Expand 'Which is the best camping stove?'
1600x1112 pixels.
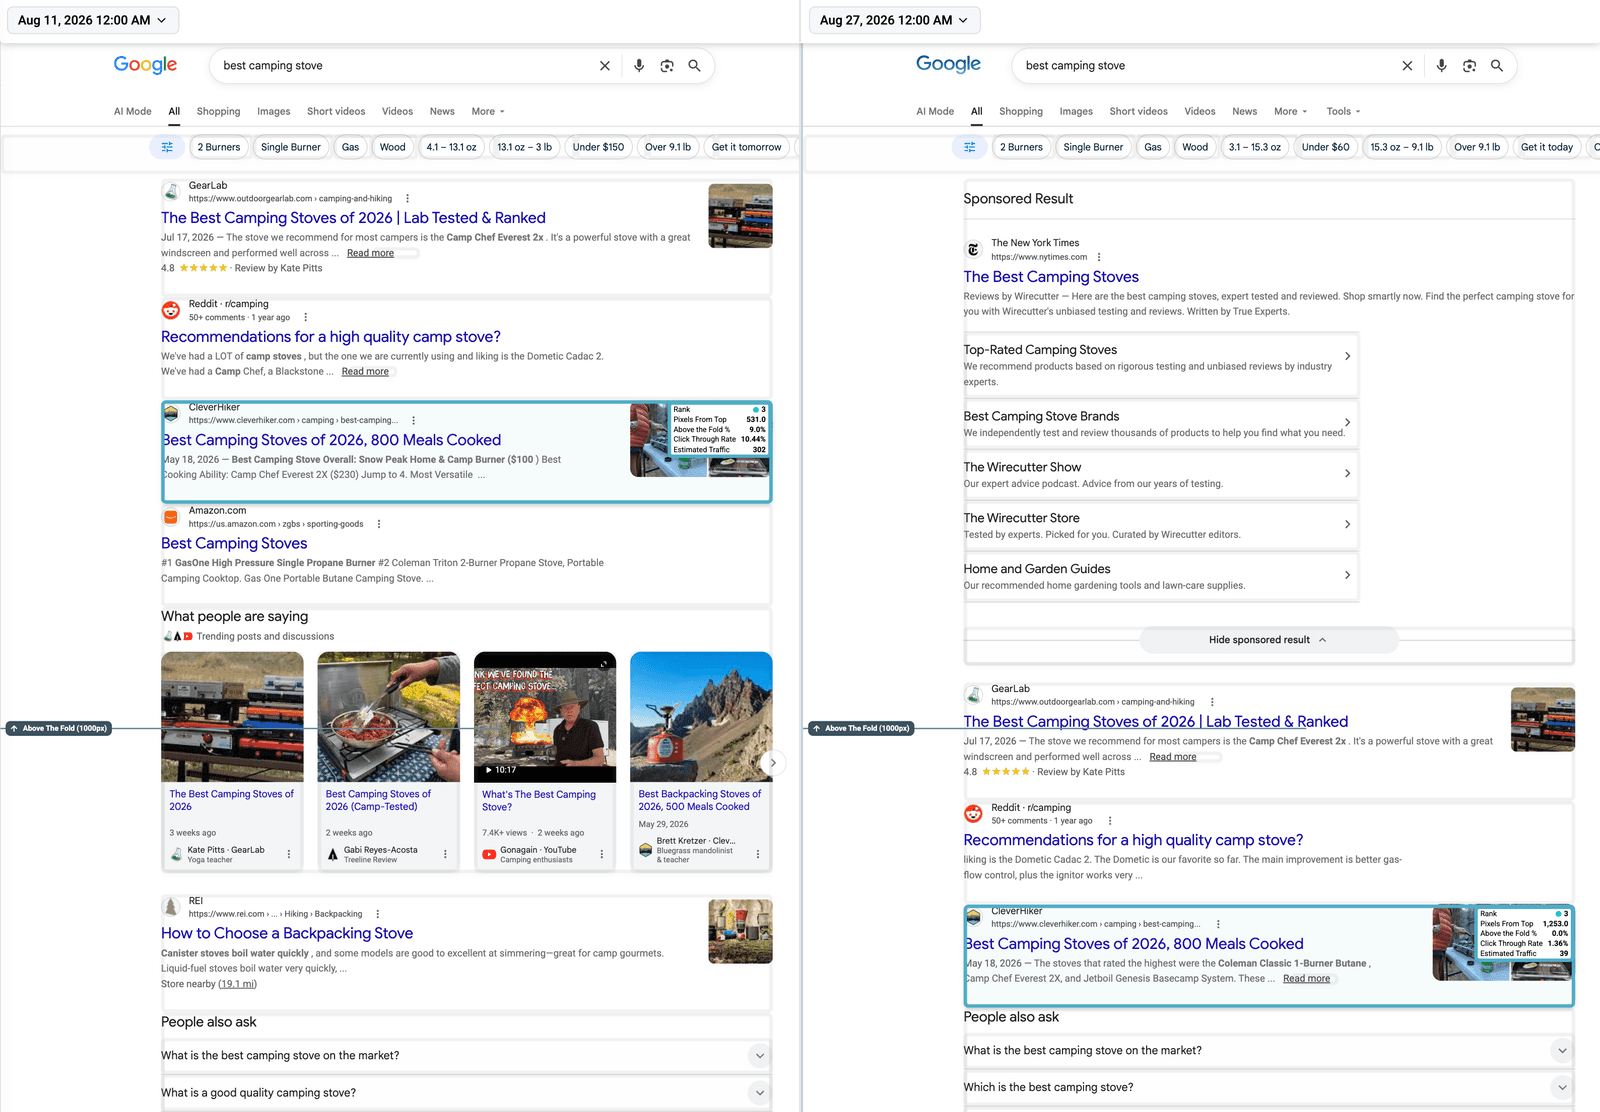point(1268,1087)
